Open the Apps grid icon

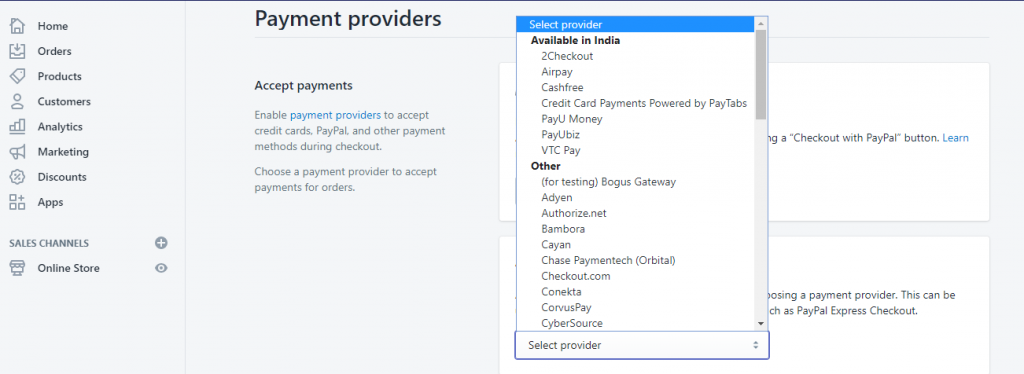(18, 202)
